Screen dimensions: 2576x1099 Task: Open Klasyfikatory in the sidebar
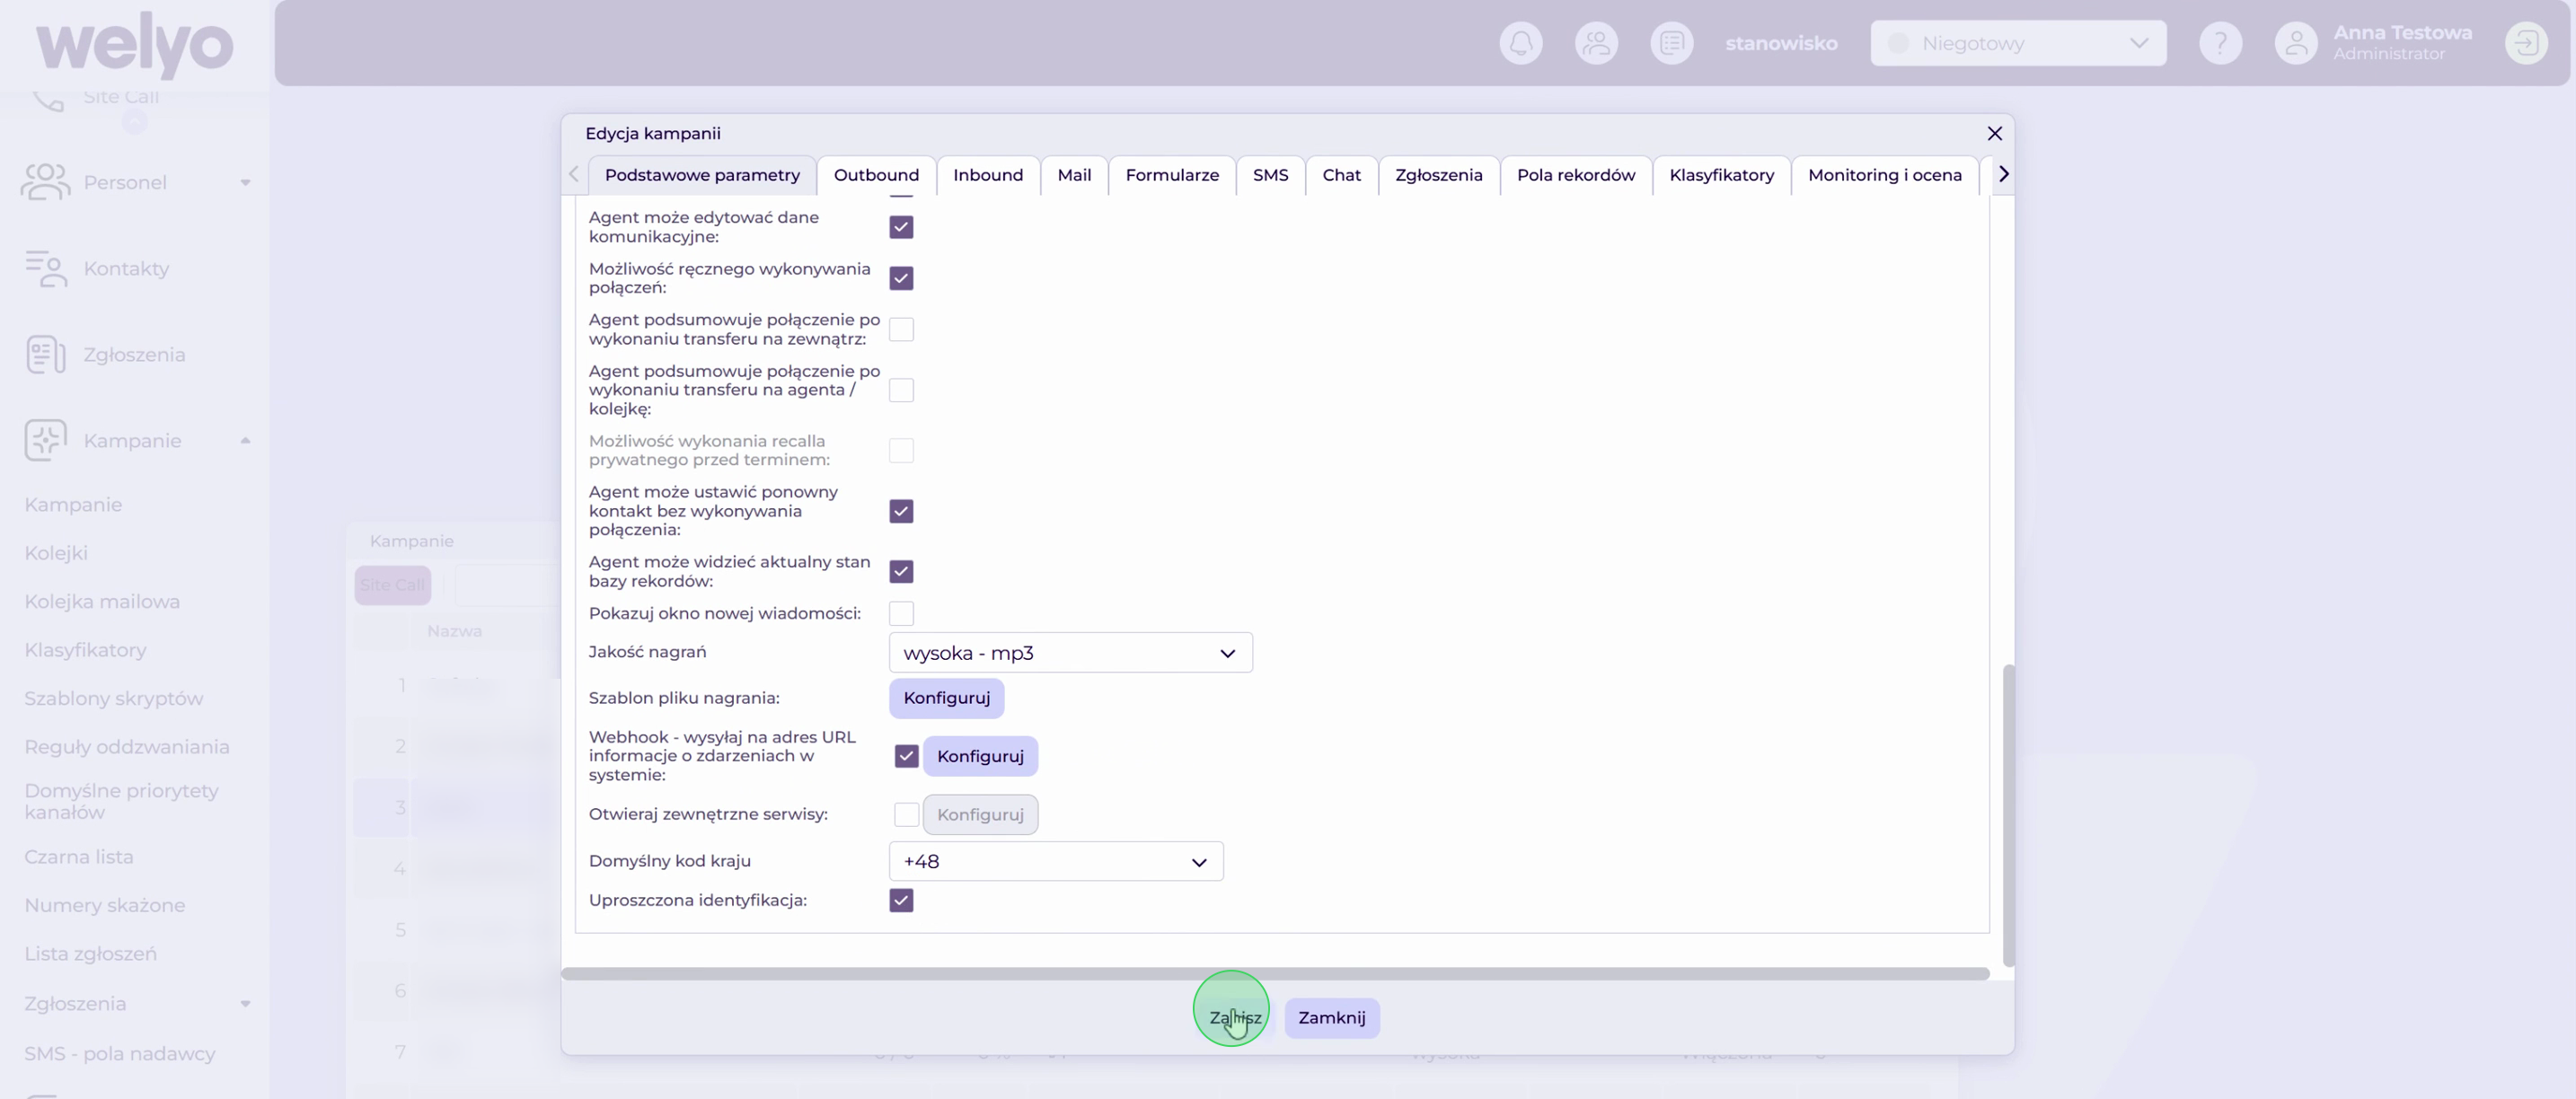pos(85,650)
